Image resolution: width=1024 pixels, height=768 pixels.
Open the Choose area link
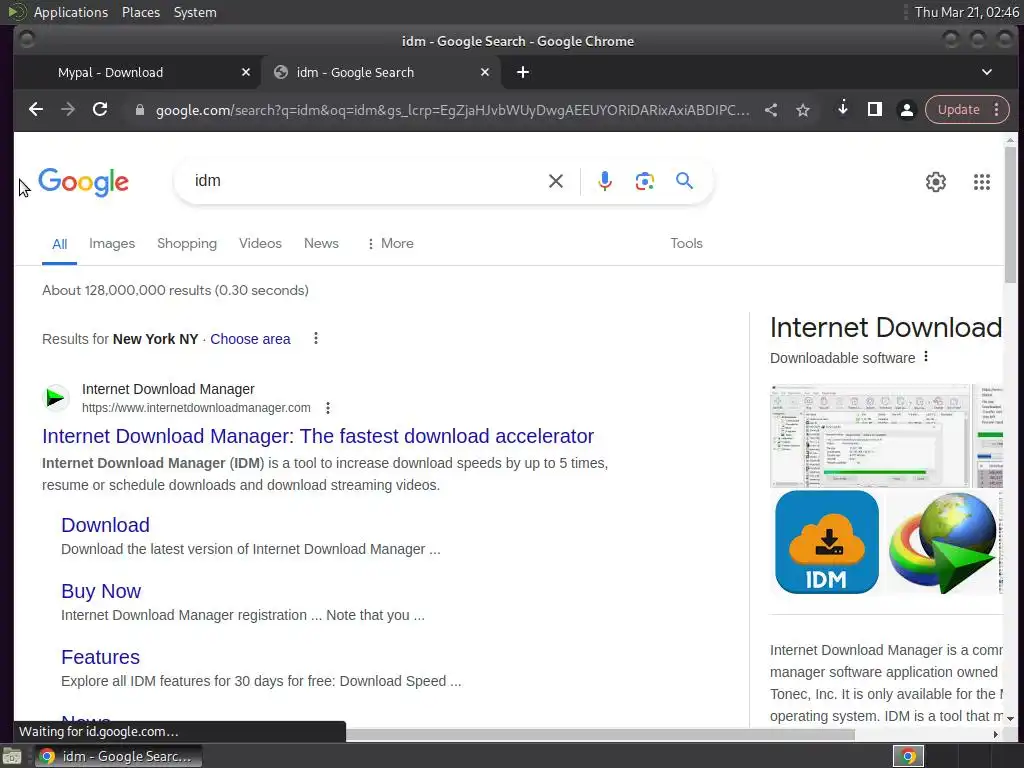tap(250, 339)
